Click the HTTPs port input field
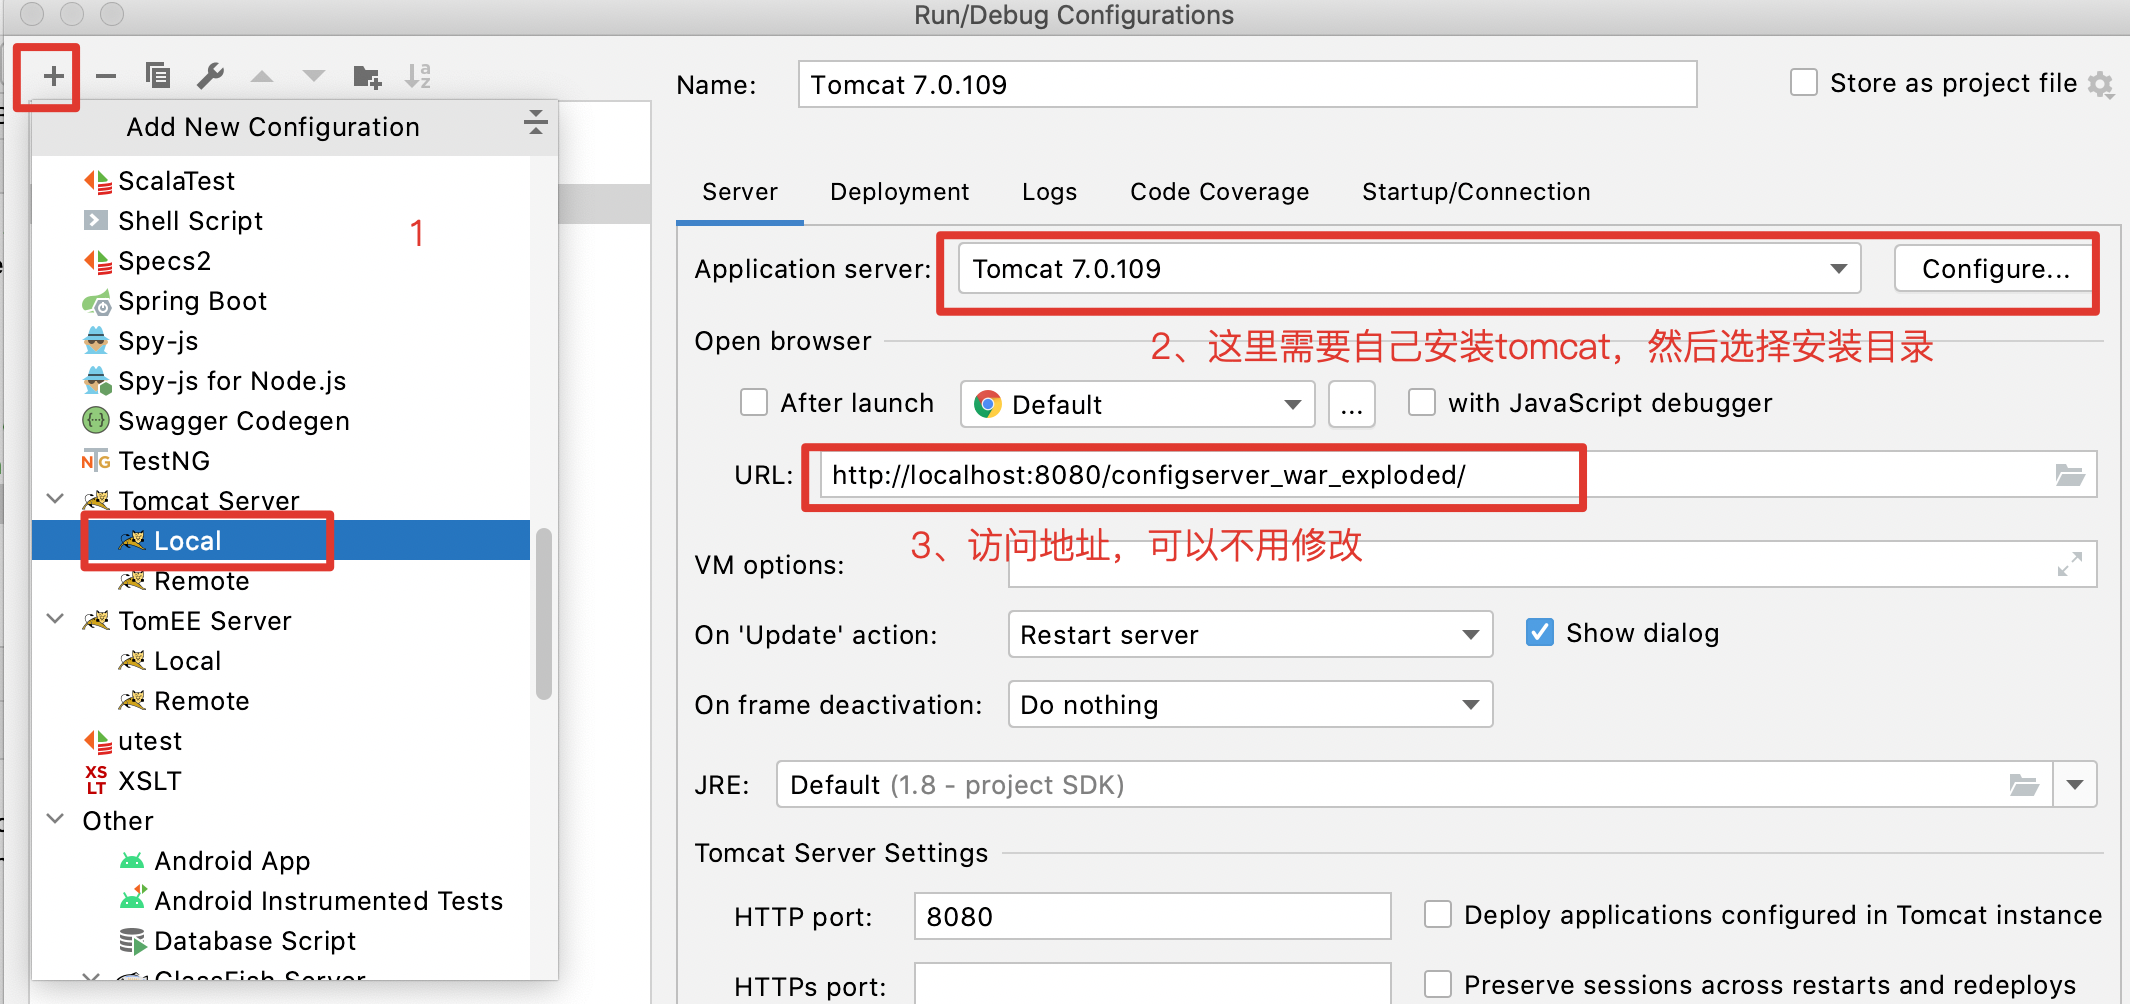 [1153, 984]
